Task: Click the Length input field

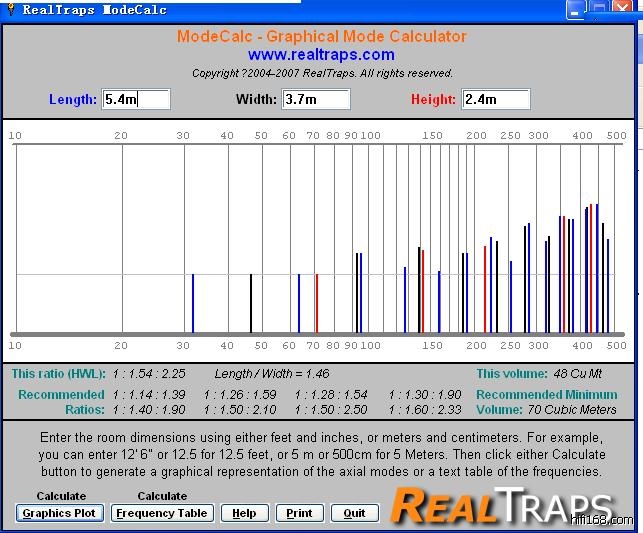Action: tap(136, 99)
